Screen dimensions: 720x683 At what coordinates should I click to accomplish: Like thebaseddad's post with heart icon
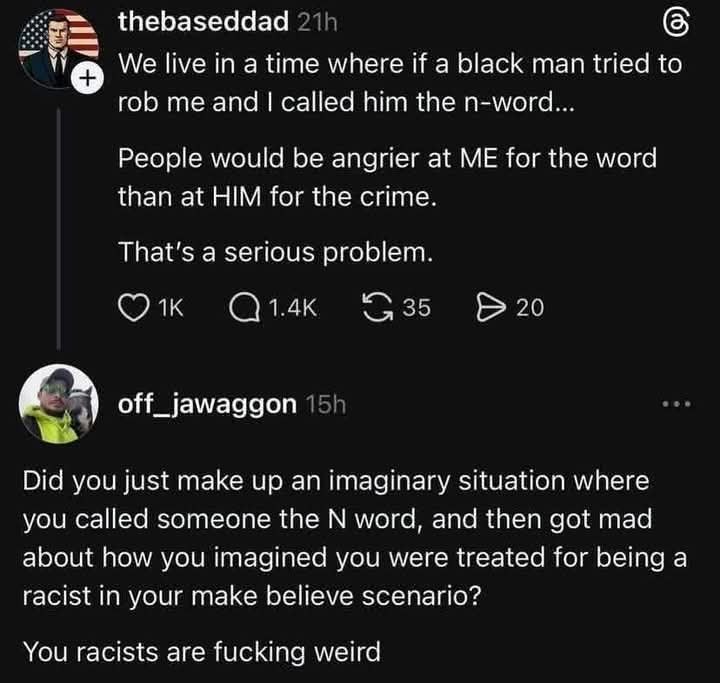(134, 308)
